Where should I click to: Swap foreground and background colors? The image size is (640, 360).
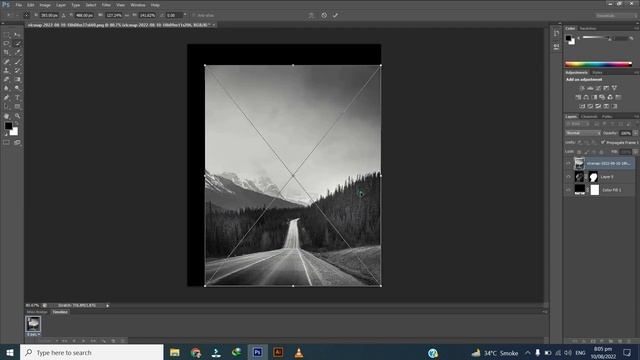[17, 124]
